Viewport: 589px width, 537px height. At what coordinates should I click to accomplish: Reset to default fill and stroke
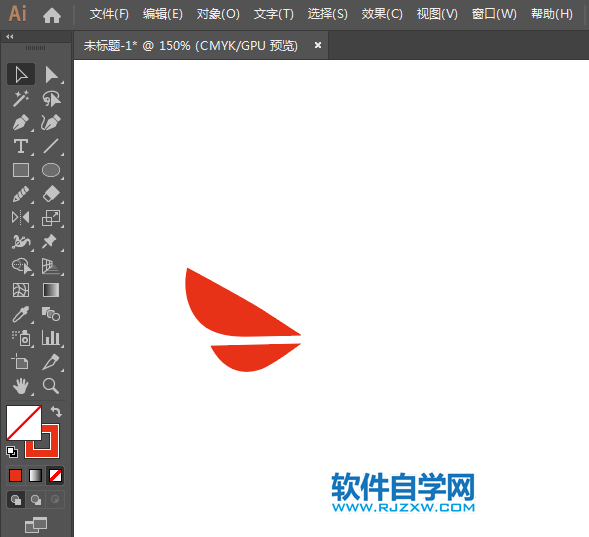point(12,452)
